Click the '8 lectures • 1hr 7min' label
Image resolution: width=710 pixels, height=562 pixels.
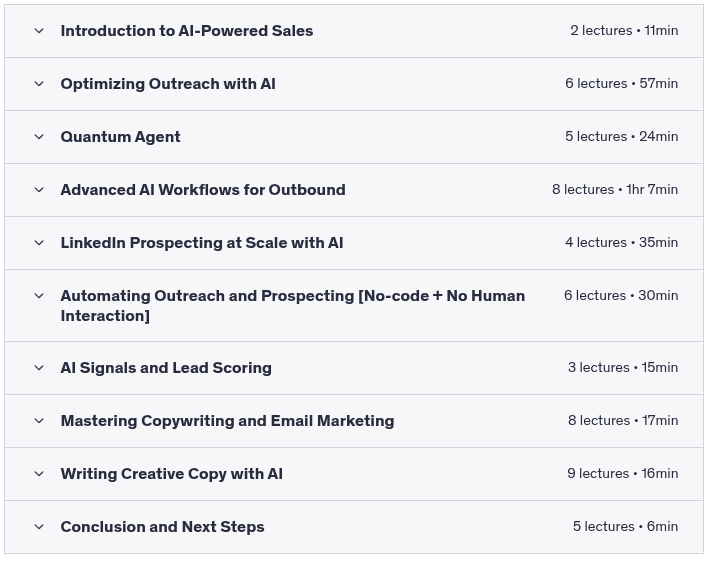(614, 190)
